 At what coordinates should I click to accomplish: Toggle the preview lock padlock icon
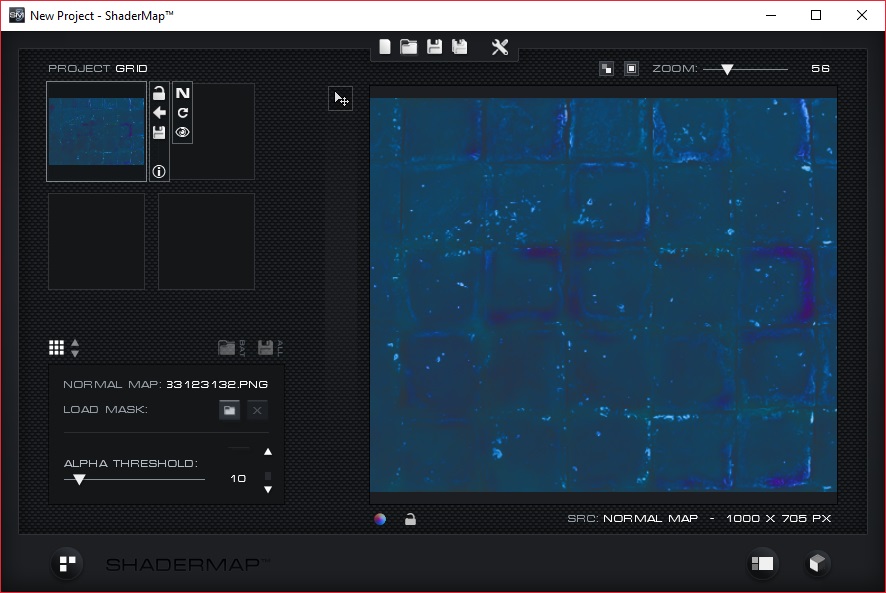click(x=410, y=519)
